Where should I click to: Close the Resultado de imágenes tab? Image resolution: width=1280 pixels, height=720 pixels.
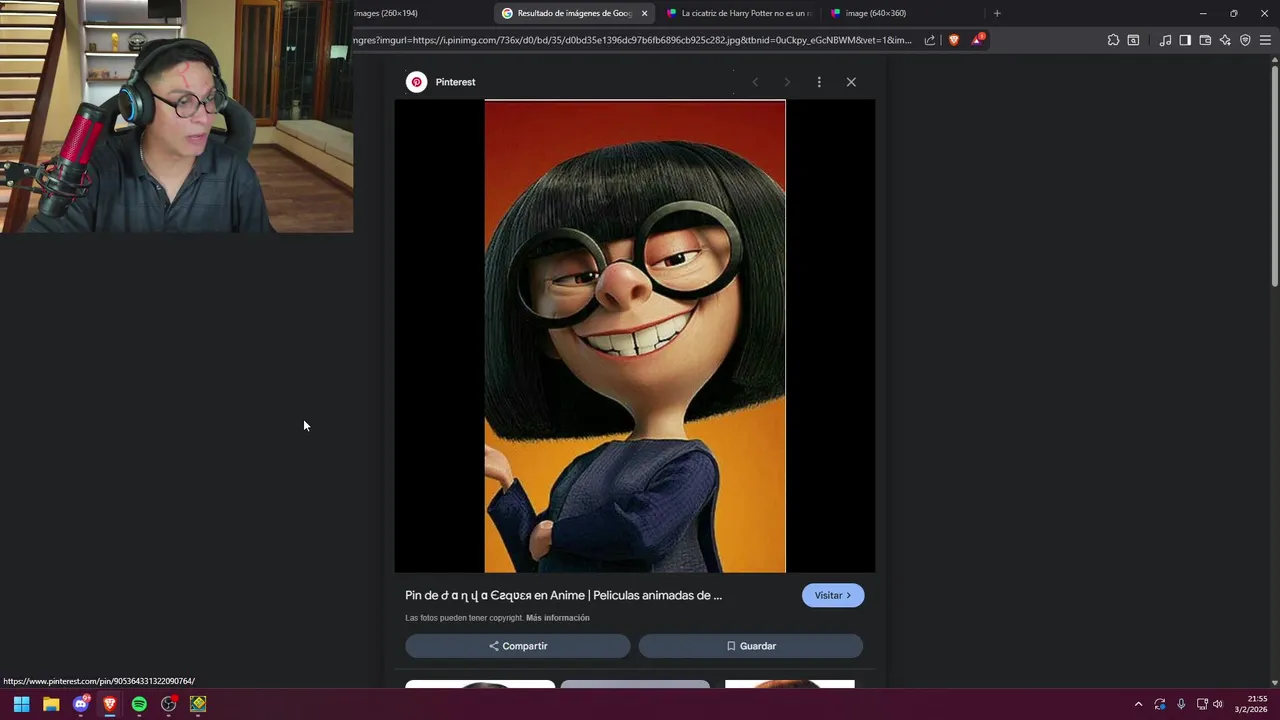tap(644, 13)
